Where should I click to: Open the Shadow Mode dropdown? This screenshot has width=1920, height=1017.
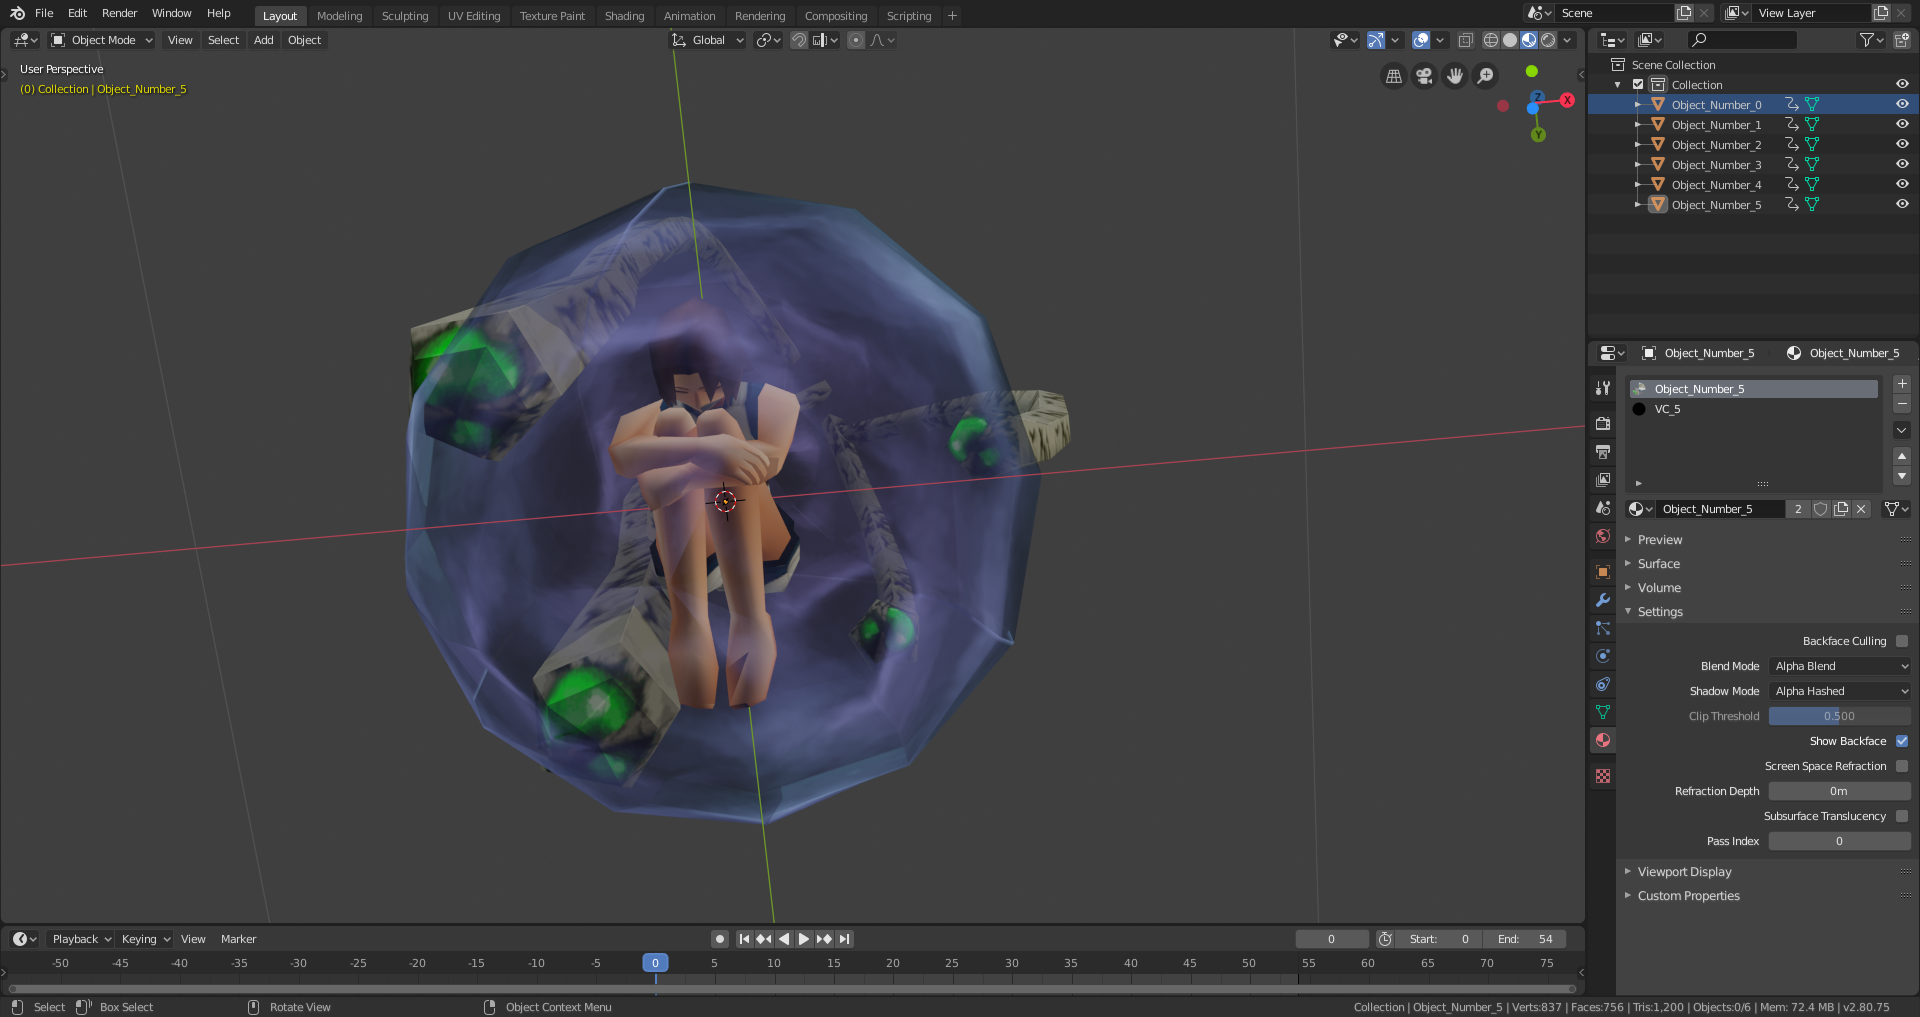pos(1839,691)
